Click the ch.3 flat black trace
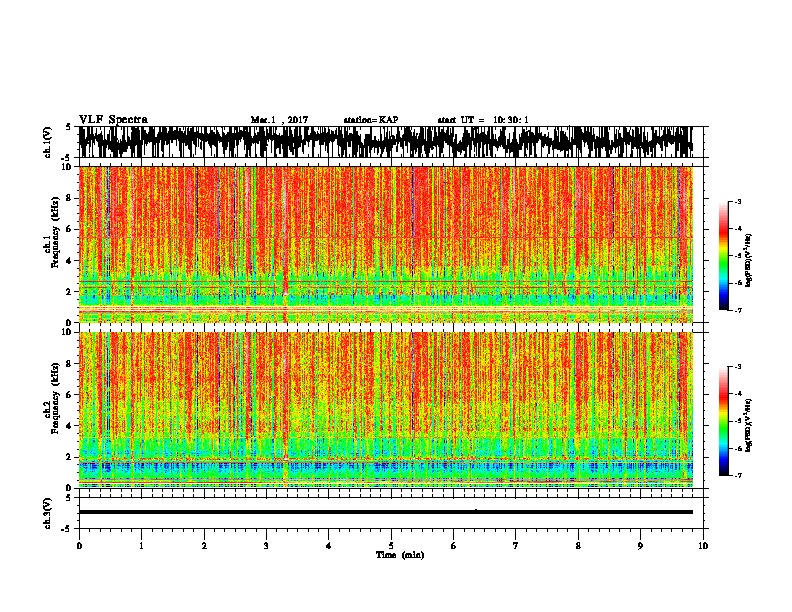Image resolution: width=792 pixels, height=612 pixels. (x=386, y=512)
